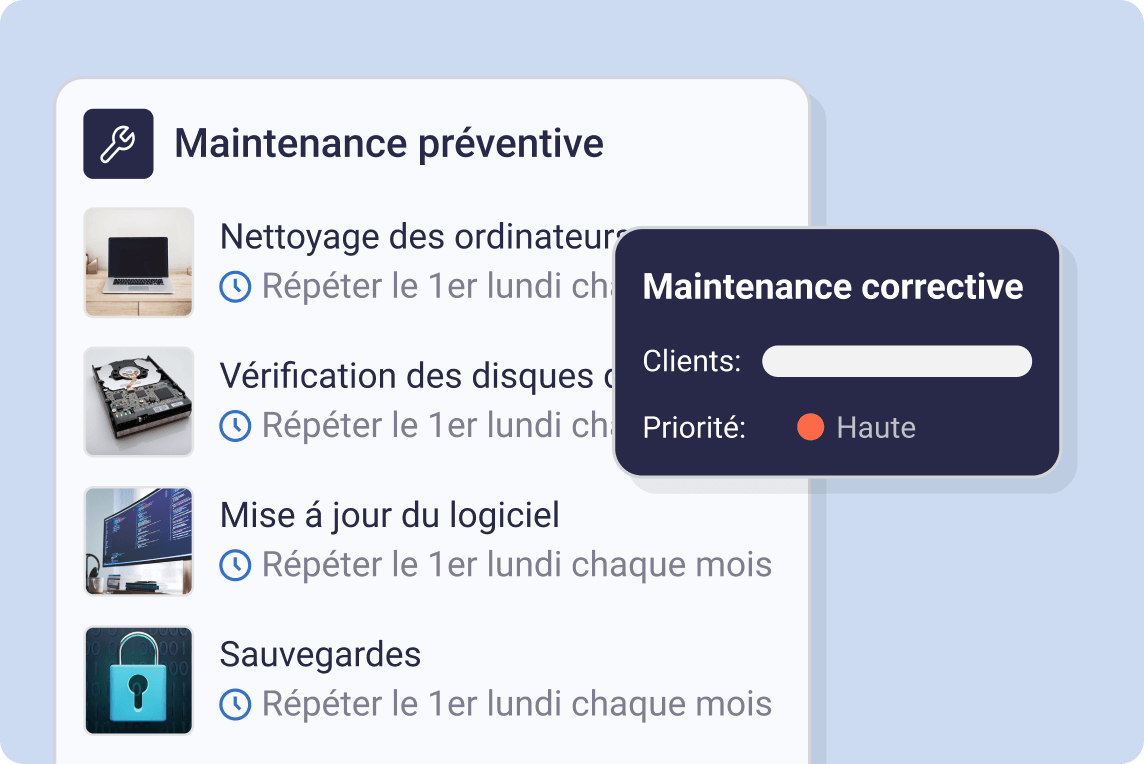Click the clock icon under Sauvegardes
This screenshot has width=1144, height=764.
pyautogui.click(x=235, y=704)
